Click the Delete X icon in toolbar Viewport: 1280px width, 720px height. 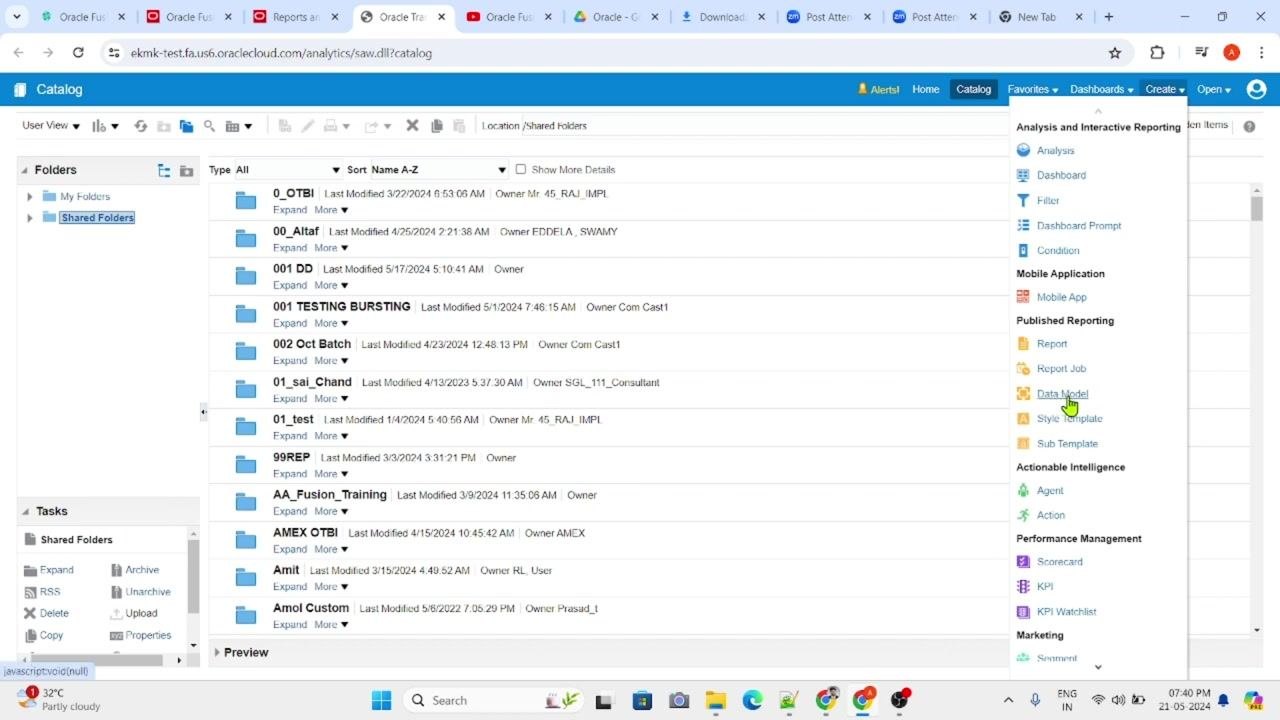[412, 126]
